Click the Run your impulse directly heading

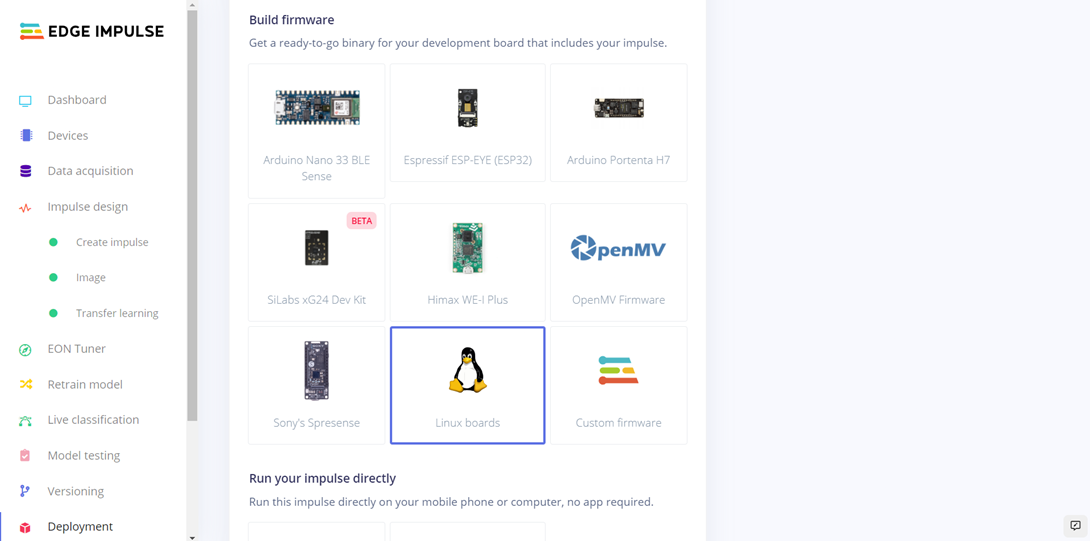(x=323, y=478)
